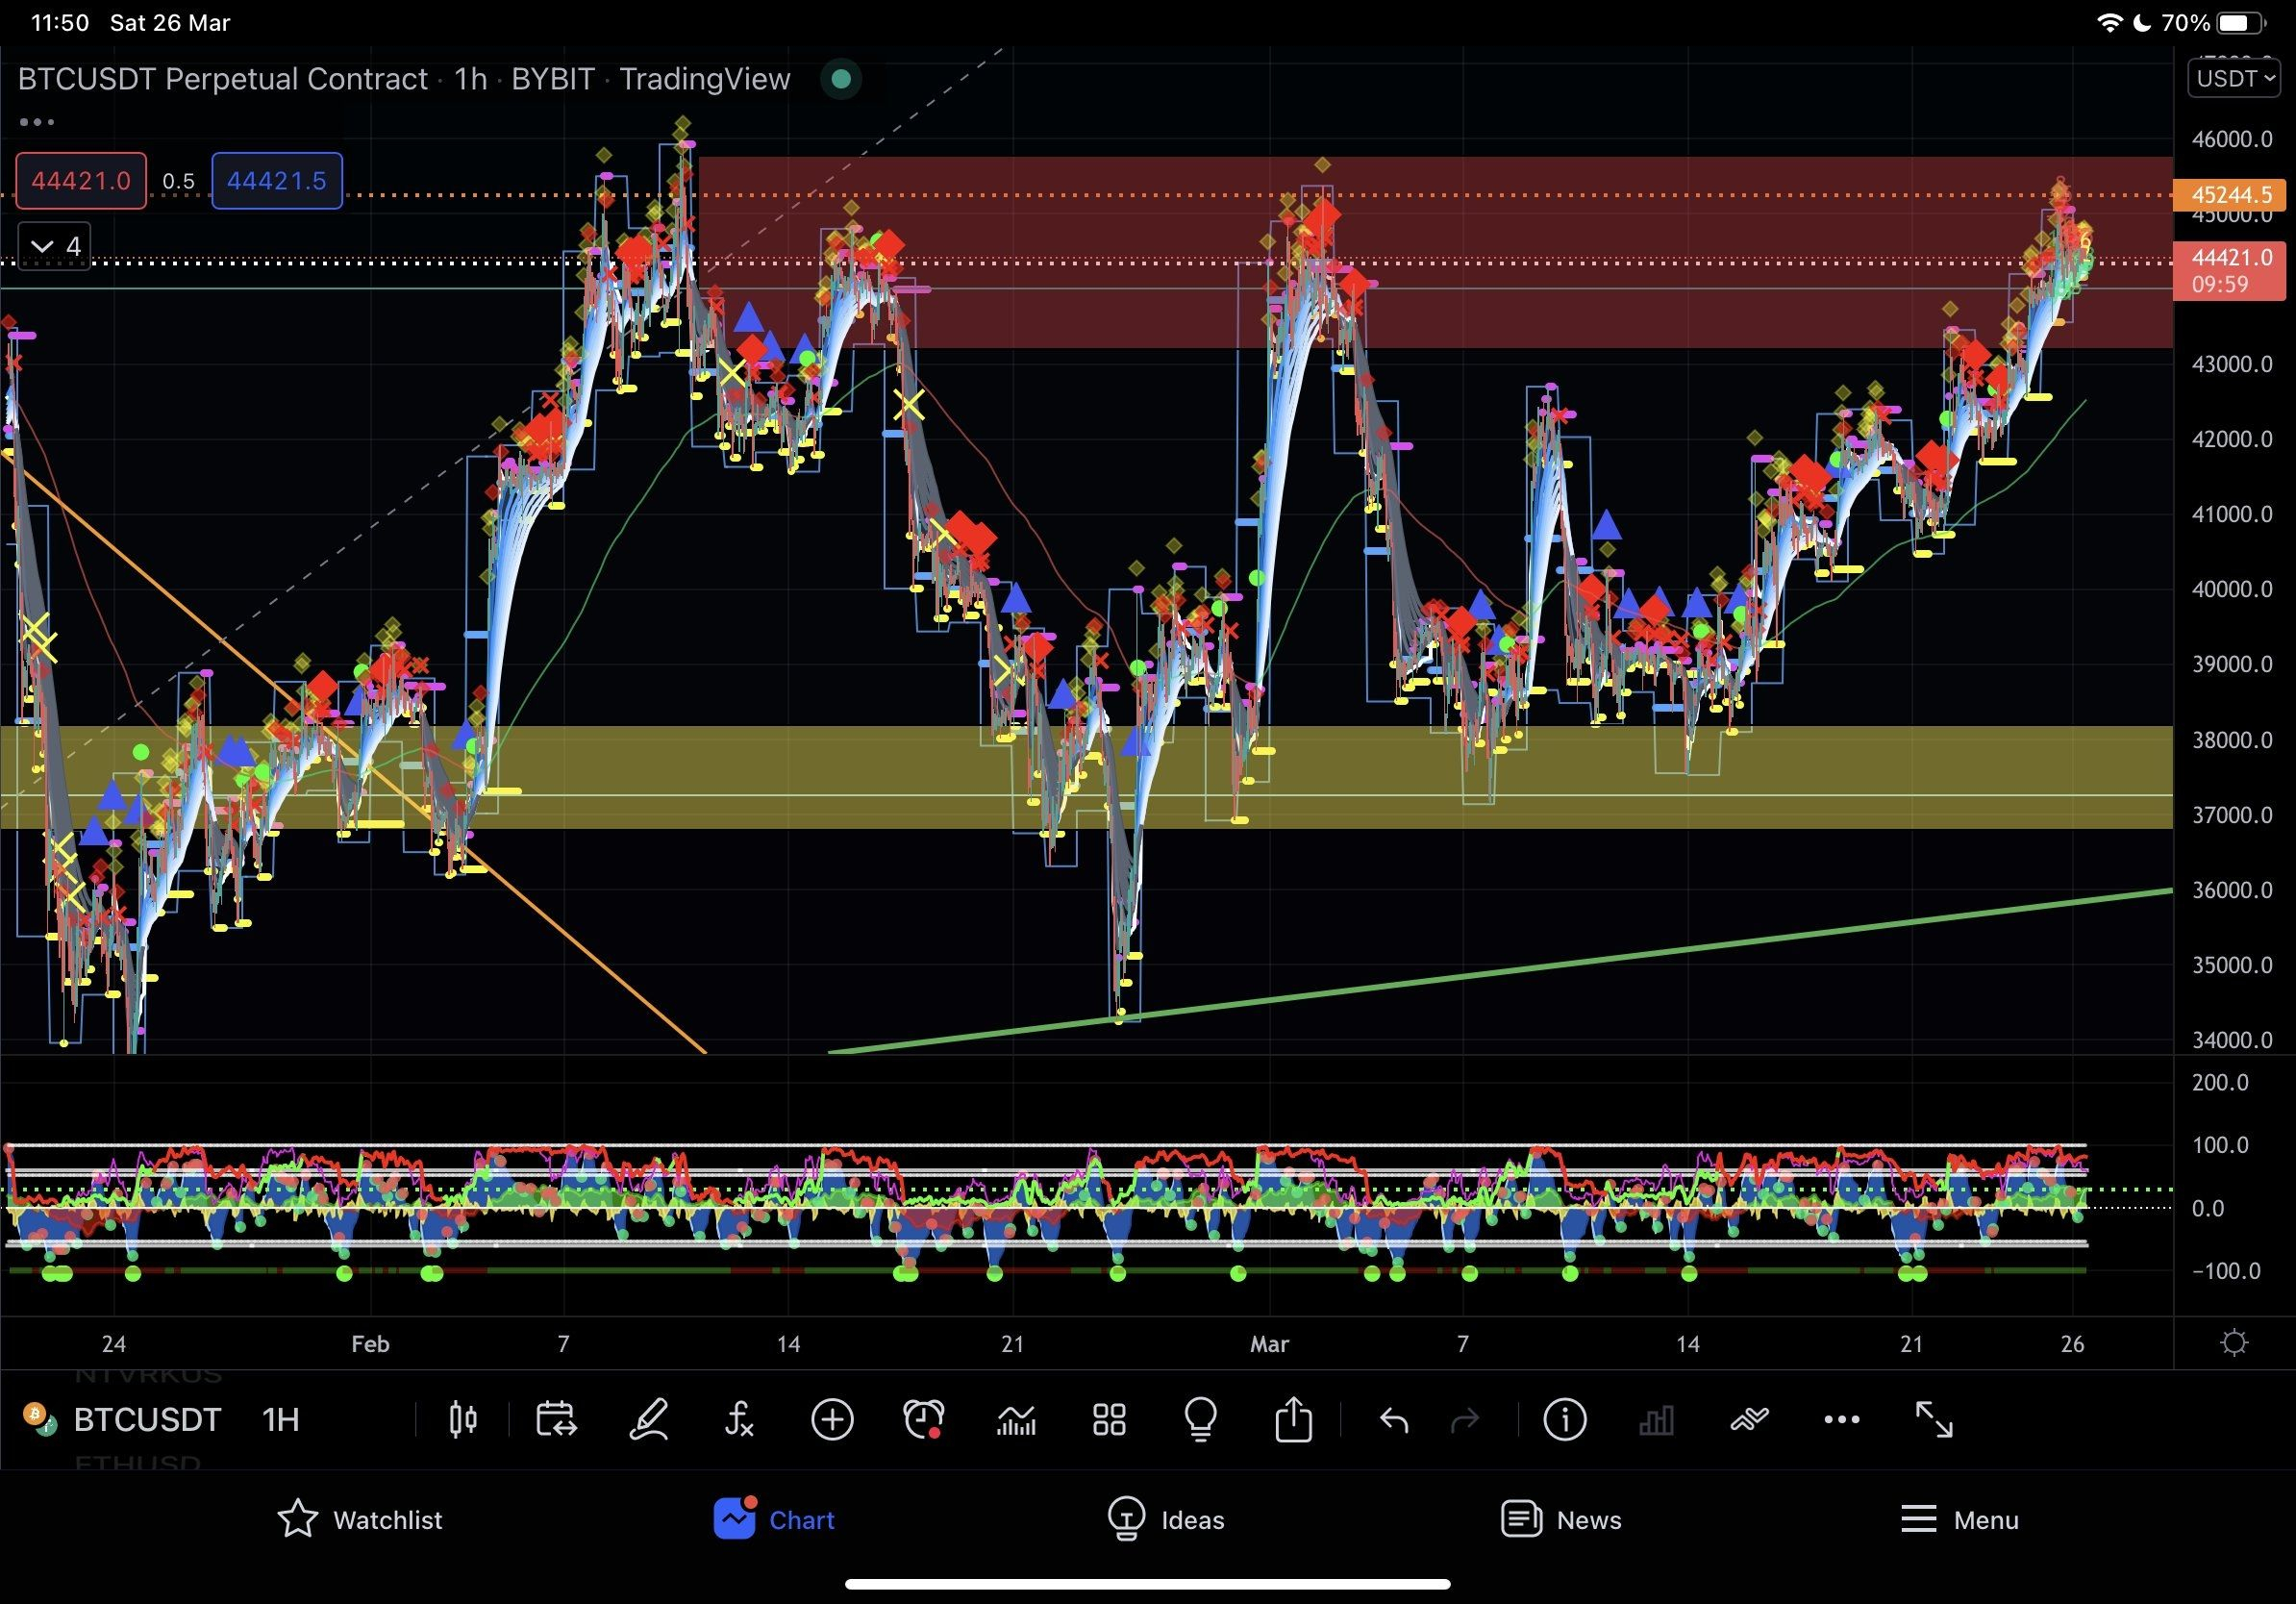Open the USDT currency dropdown
Screen dimensions: 2296x1604
coord(2234,78)
